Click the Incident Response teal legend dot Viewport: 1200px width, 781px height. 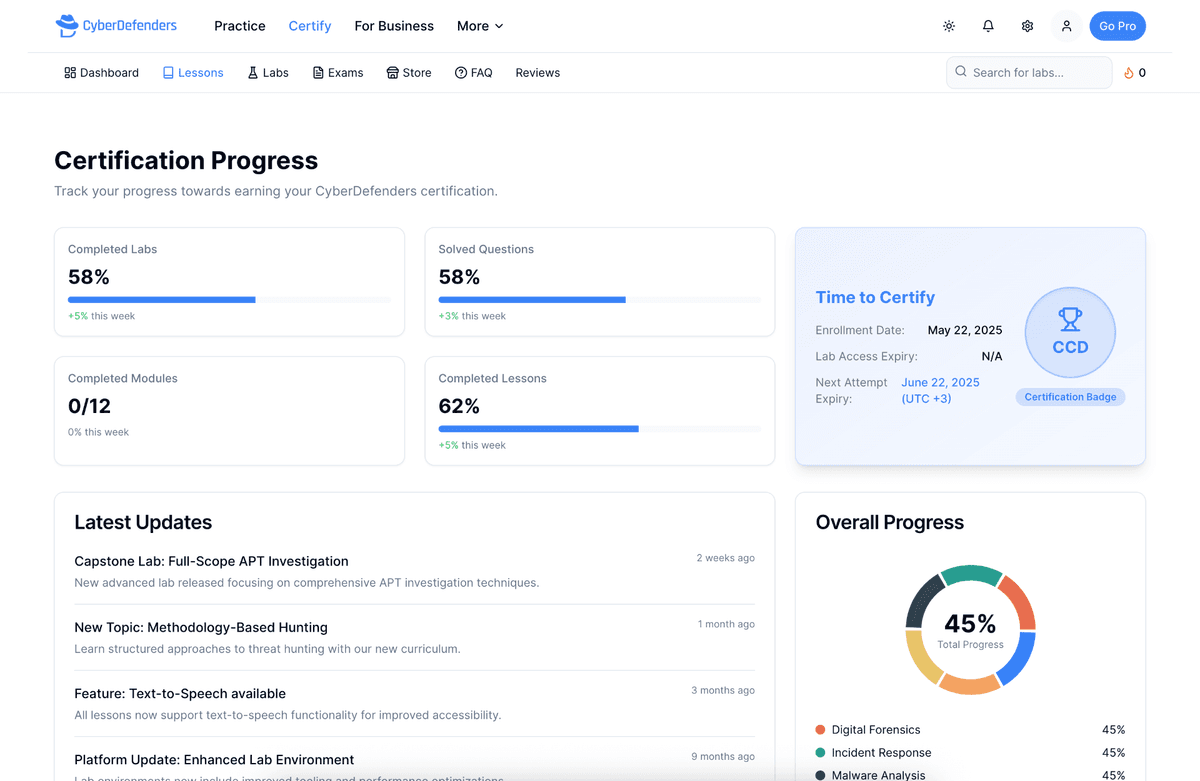[x=821, y=753]
